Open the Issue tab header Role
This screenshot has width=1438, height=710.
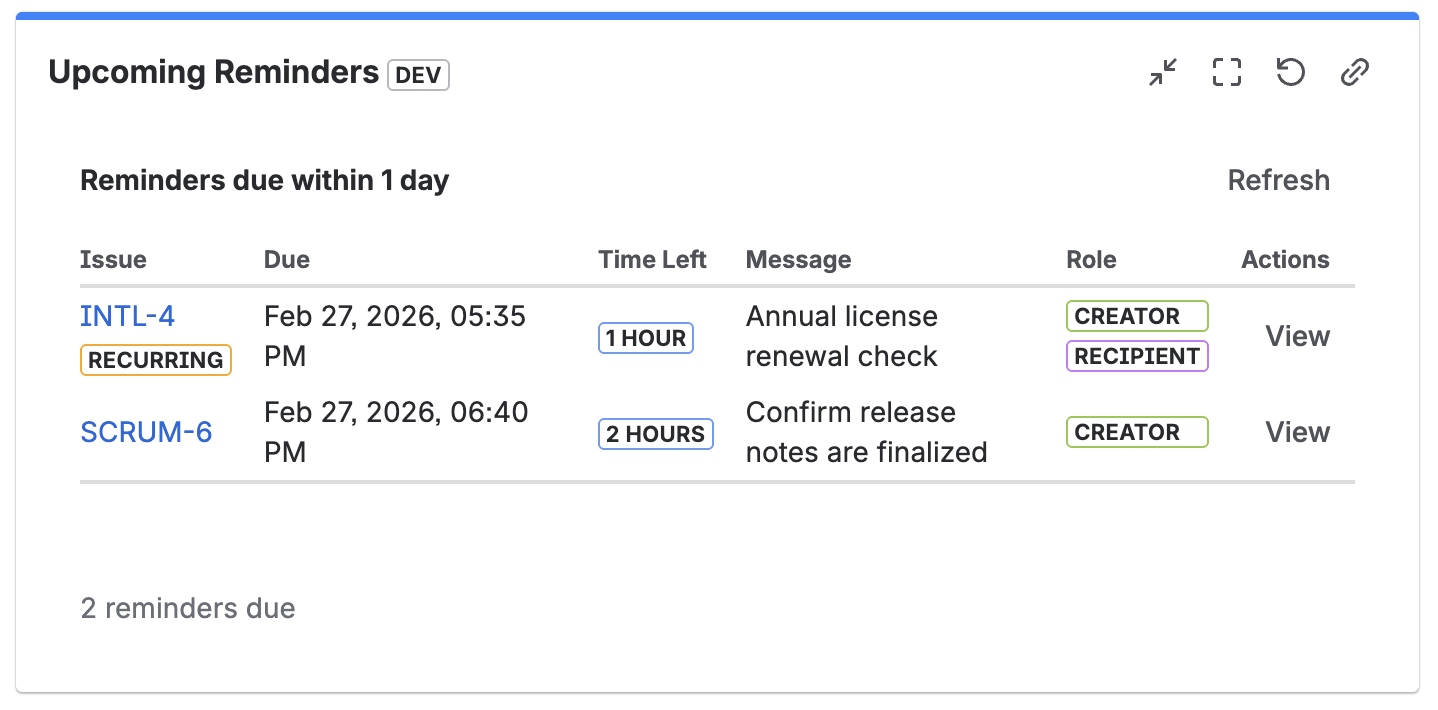1090,259
